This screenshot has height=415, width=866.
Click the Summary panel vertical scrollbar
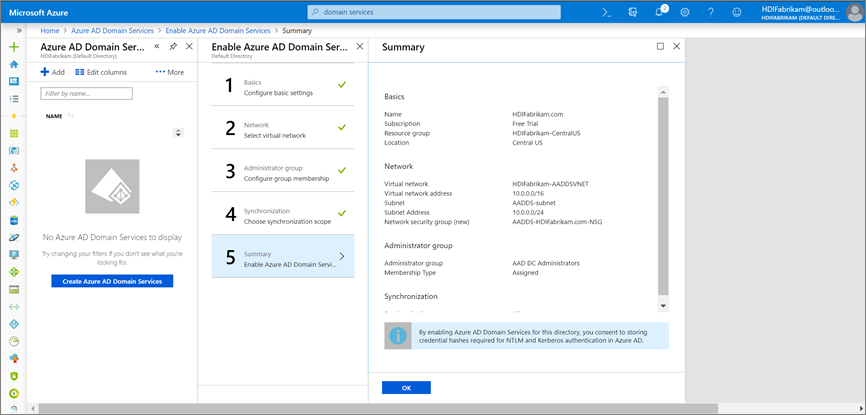click(662, 195)
